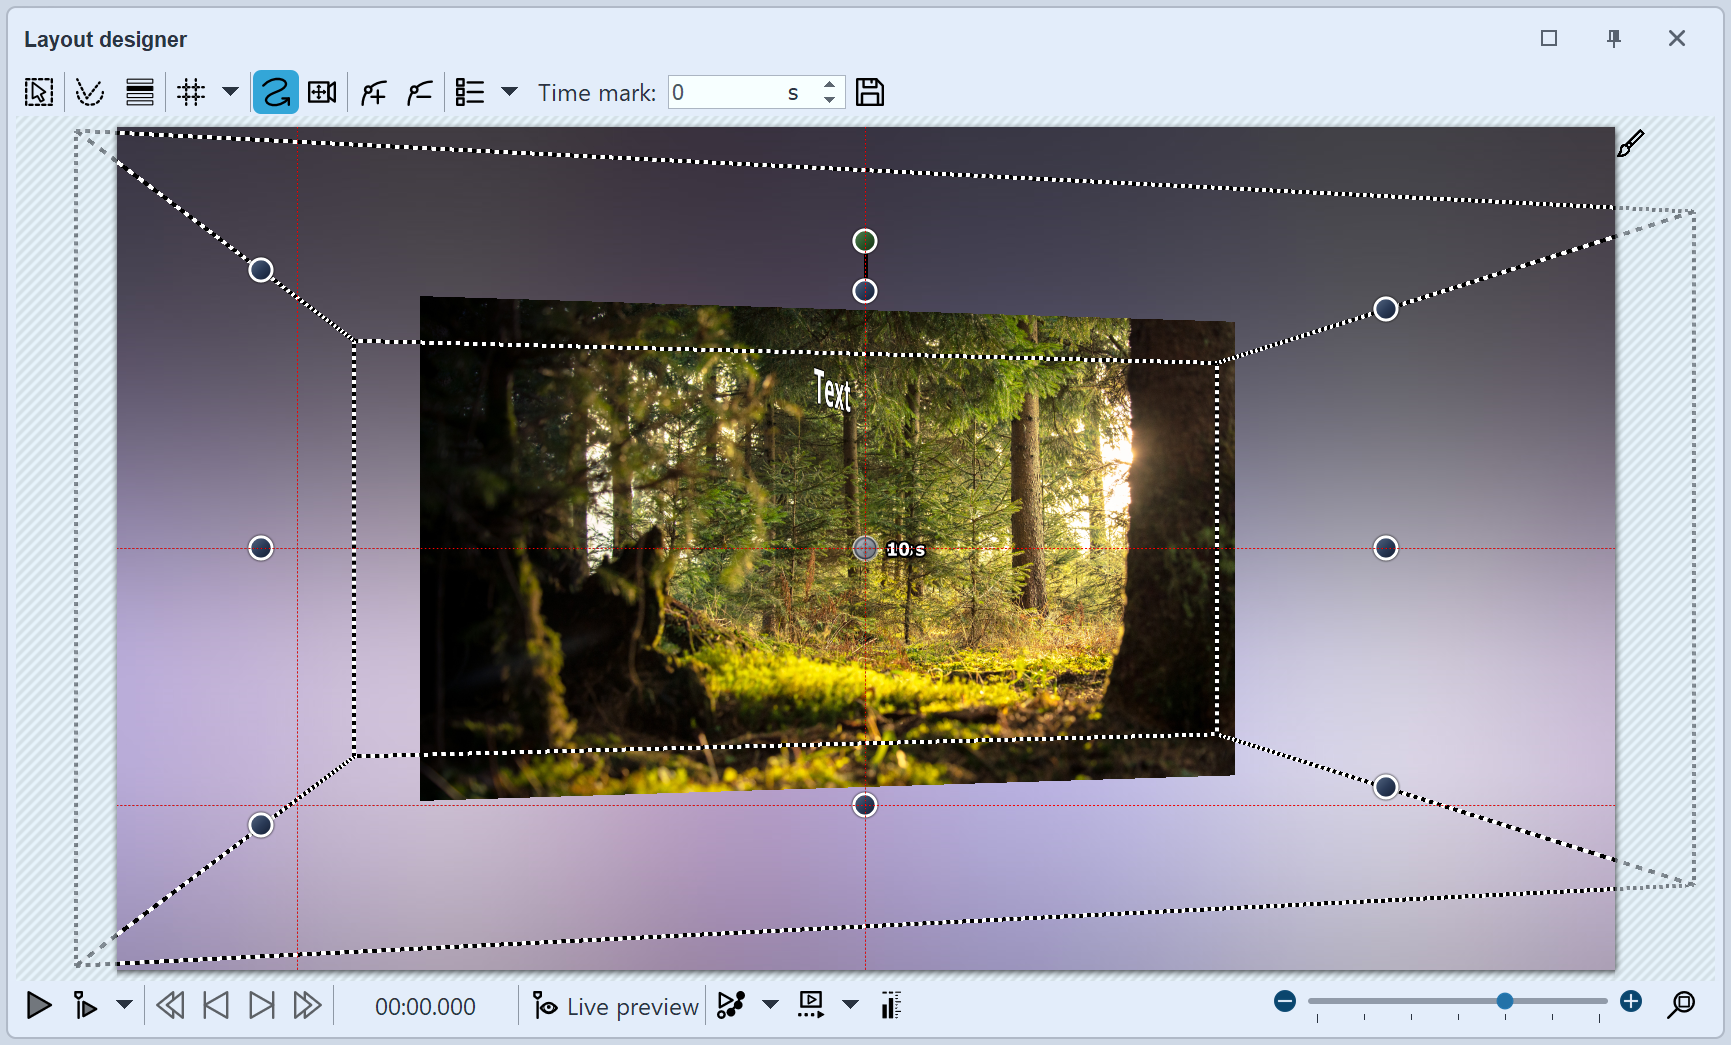
Task: Activate the curve smoothing tool
Action: point(90,91)
